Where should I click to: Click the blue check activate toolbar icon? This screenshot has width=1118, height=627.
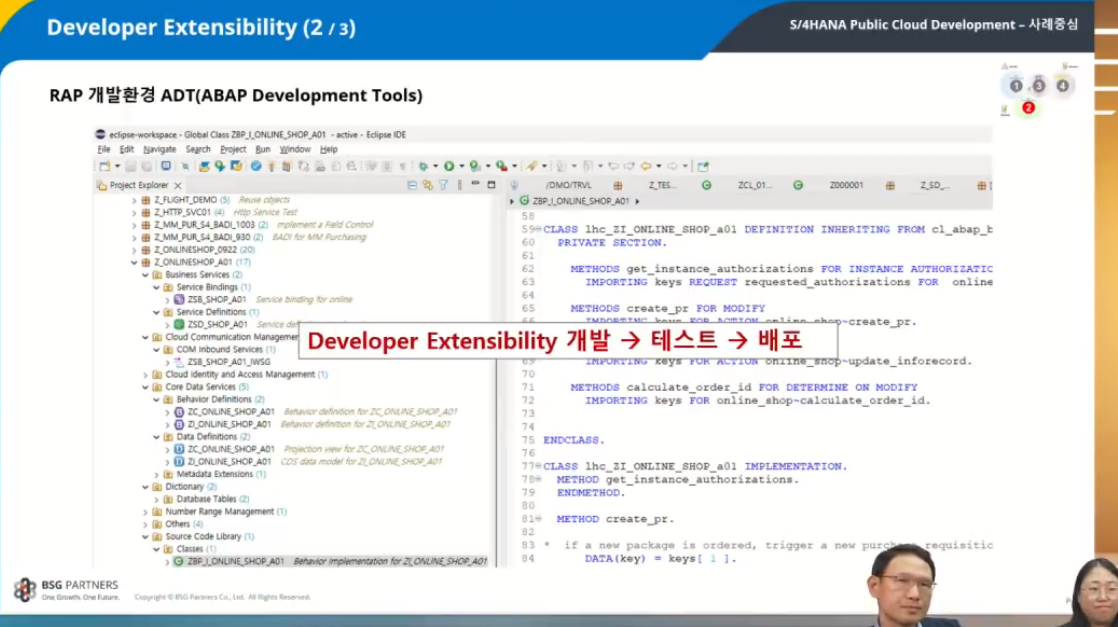(256, 166)
